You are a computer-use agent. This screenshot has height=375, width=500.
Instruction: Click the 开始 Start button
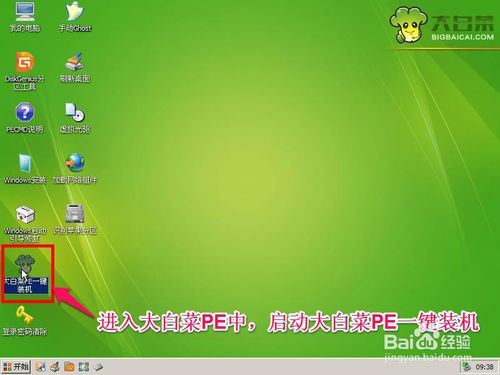point(16,367)
